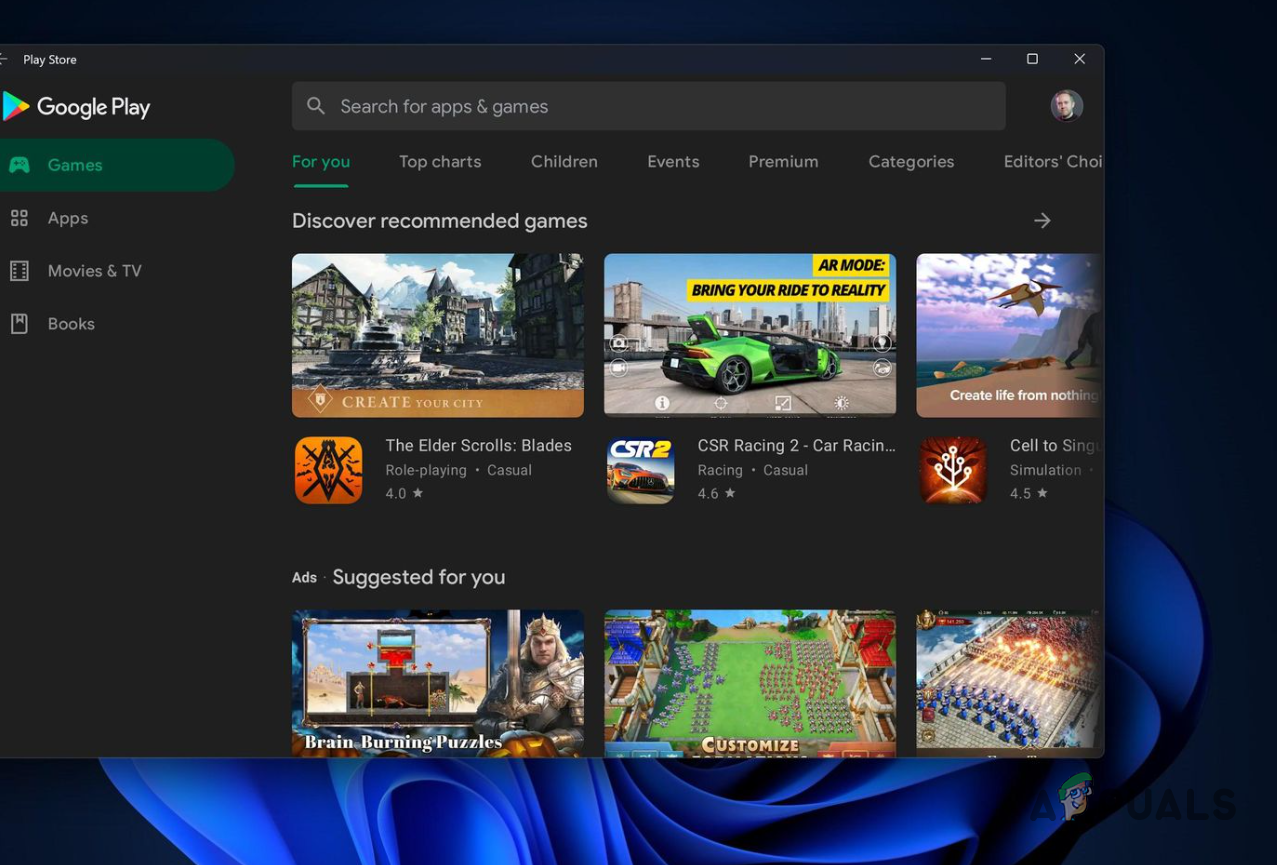Open the Events tab
Viewport: 1277px width, 865px height.
[x=672, y=161]
